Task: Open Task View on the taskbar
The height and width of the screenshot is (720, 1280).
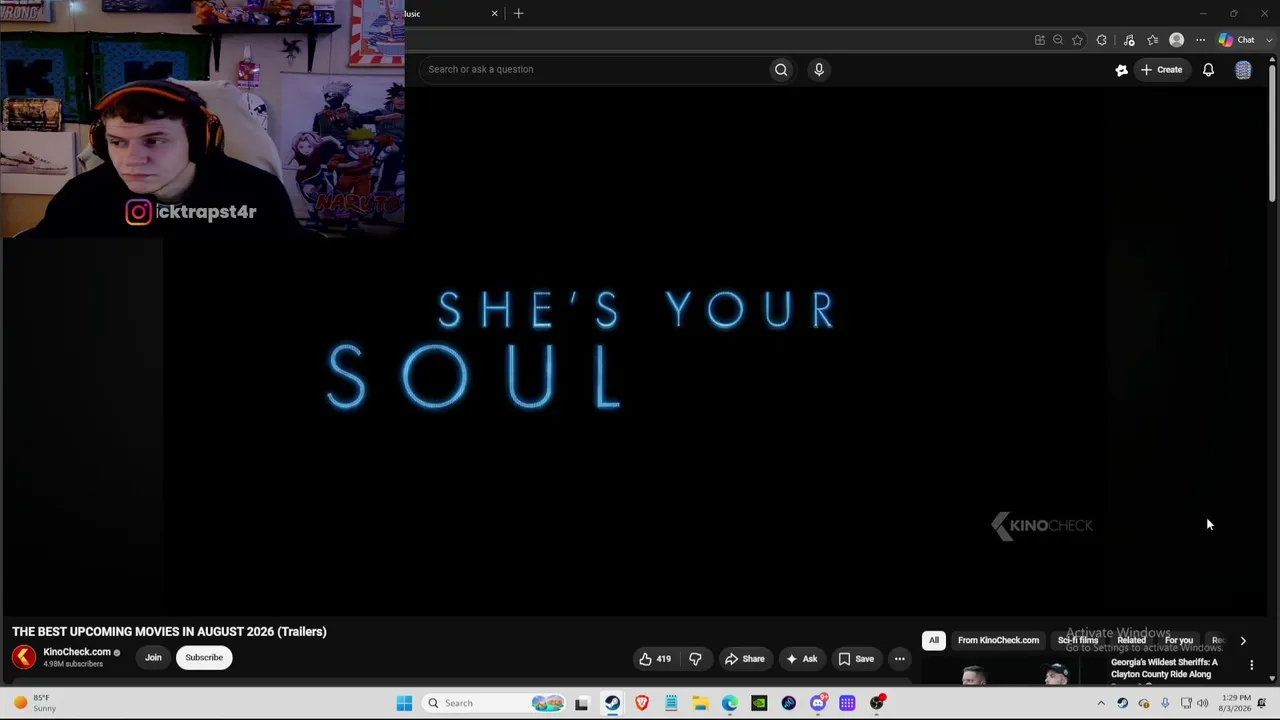Action: click(x=582, y=703)
